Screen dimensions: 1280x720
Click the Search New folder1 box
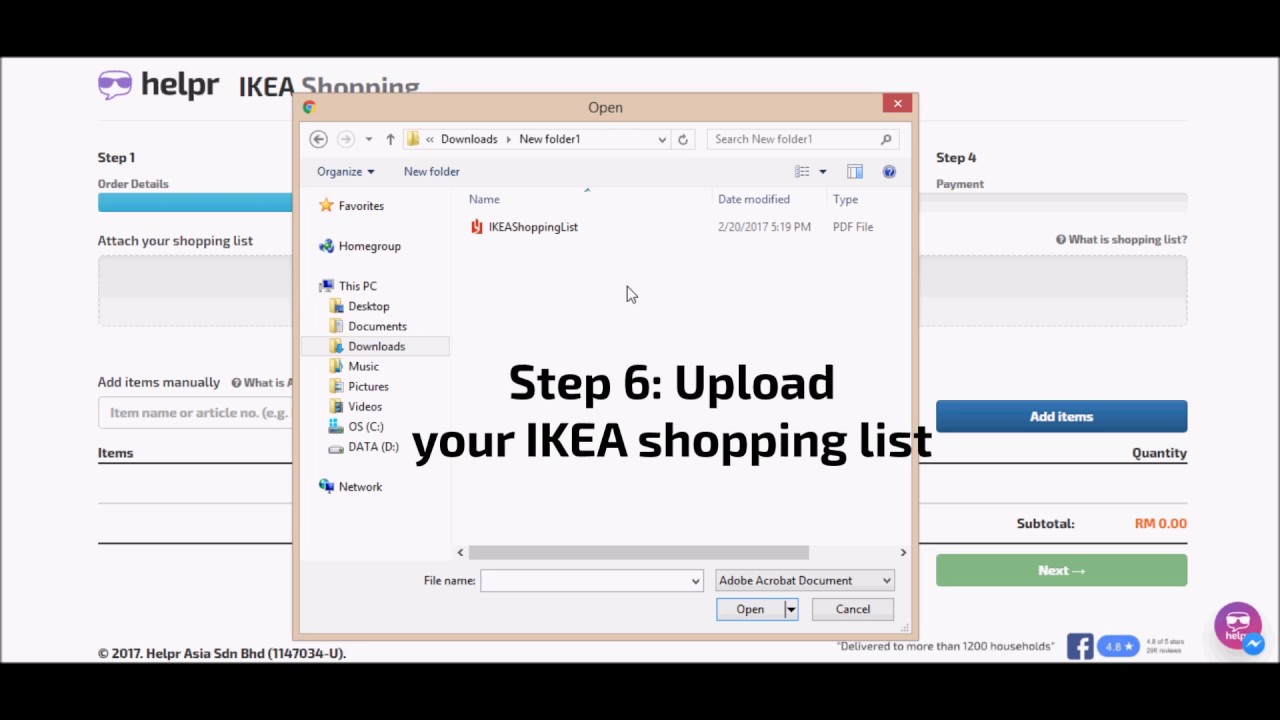click(803, 139)
